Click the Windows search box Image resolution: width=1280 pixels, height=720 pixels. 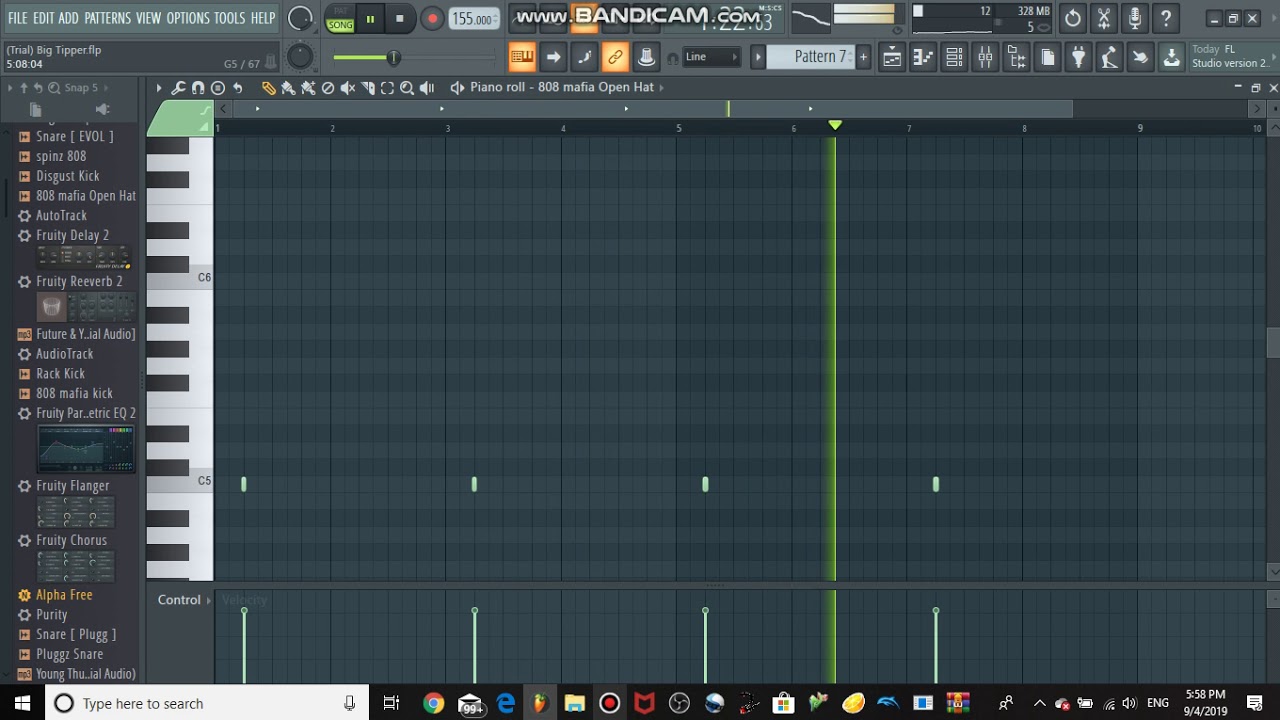205,703
